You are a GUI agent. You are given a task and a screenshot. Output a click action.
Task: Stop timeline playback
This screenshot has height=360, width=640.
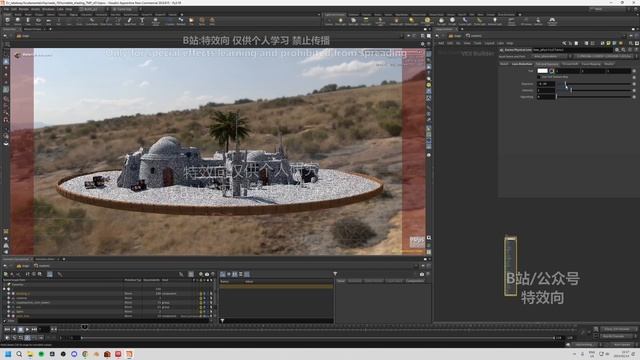pos(20,329)
